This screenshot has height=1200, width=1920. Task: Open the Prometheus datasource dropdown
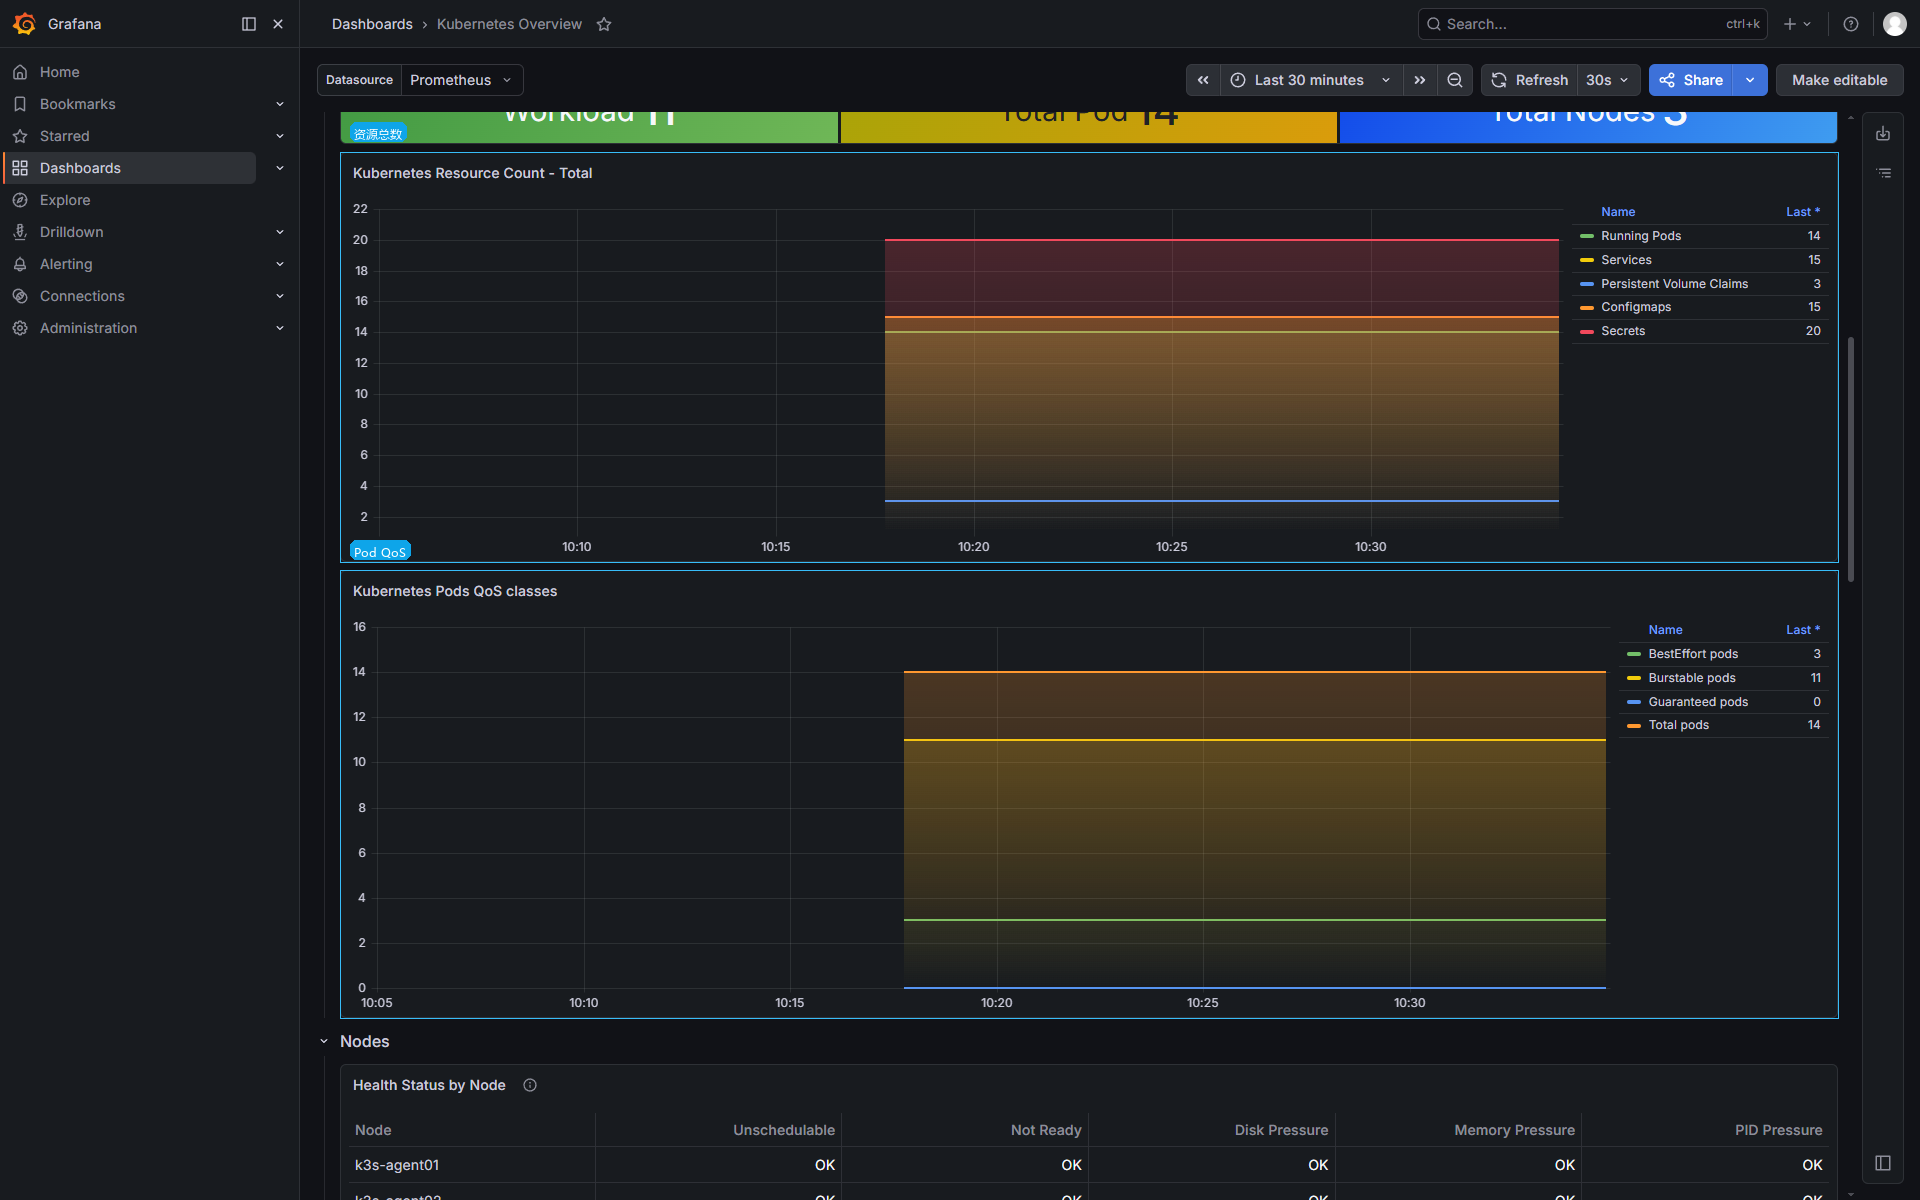(x=462, y=80)
